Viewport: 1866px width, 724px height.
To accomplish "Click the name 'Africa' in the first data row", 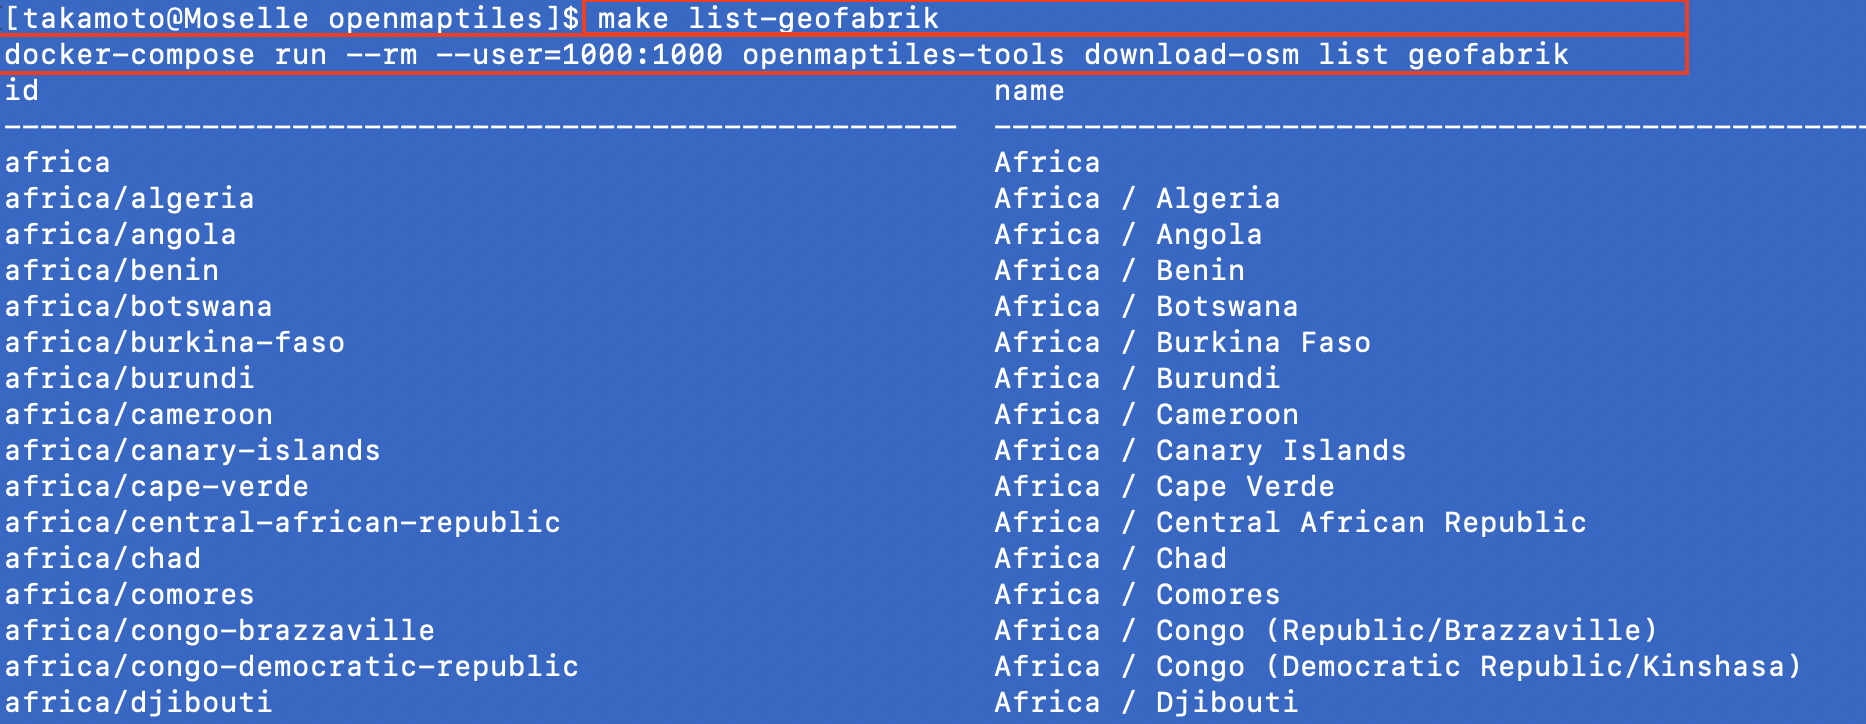I will (1047, 163).
